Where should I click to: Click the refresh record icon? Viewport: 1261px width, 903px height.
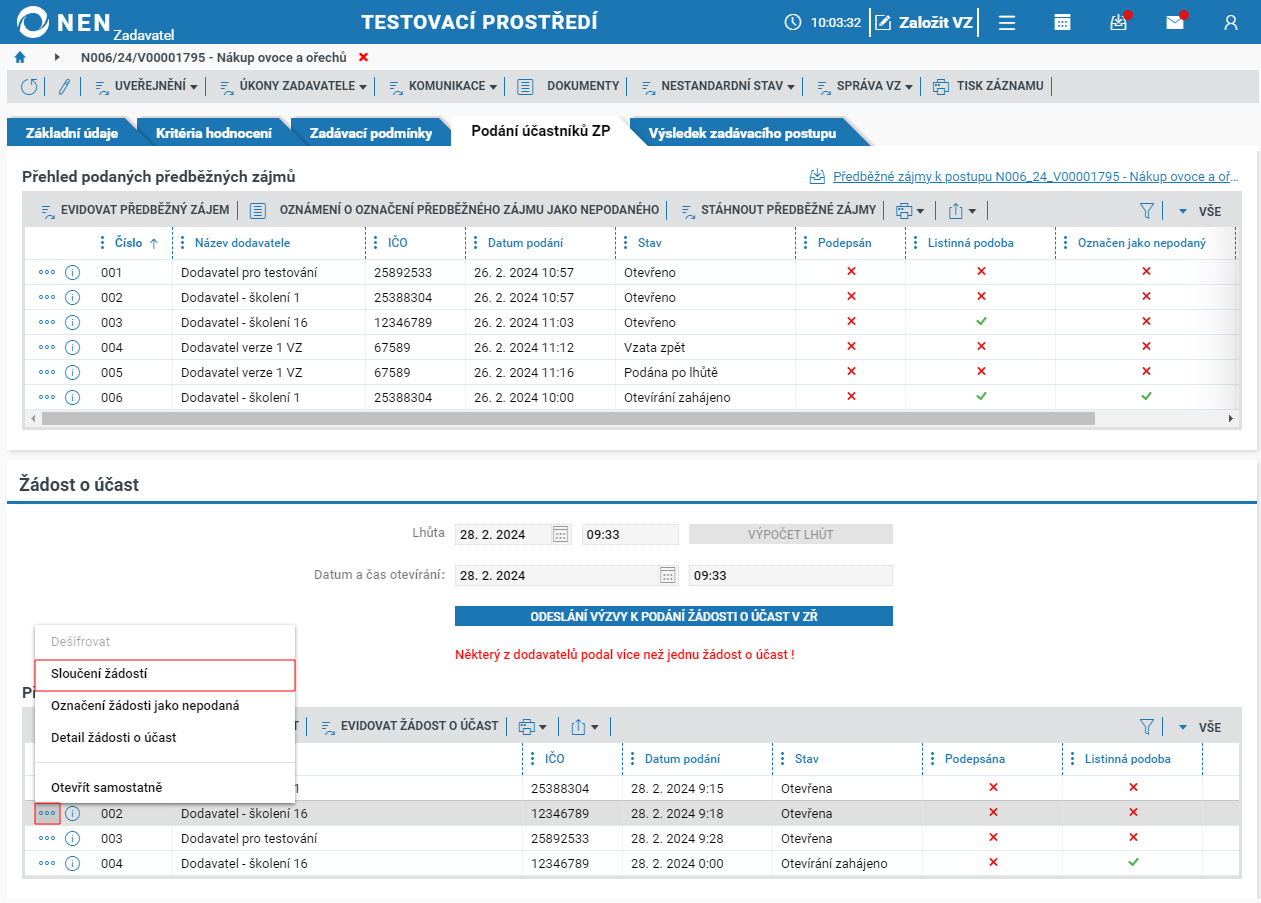pos(29,86)
